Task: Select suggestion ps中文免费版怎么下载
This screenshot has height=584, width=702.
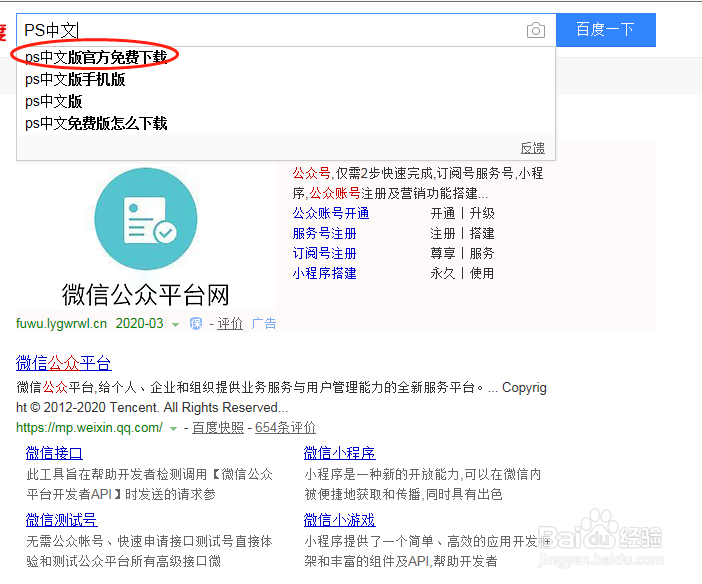Action: point(96,123)
